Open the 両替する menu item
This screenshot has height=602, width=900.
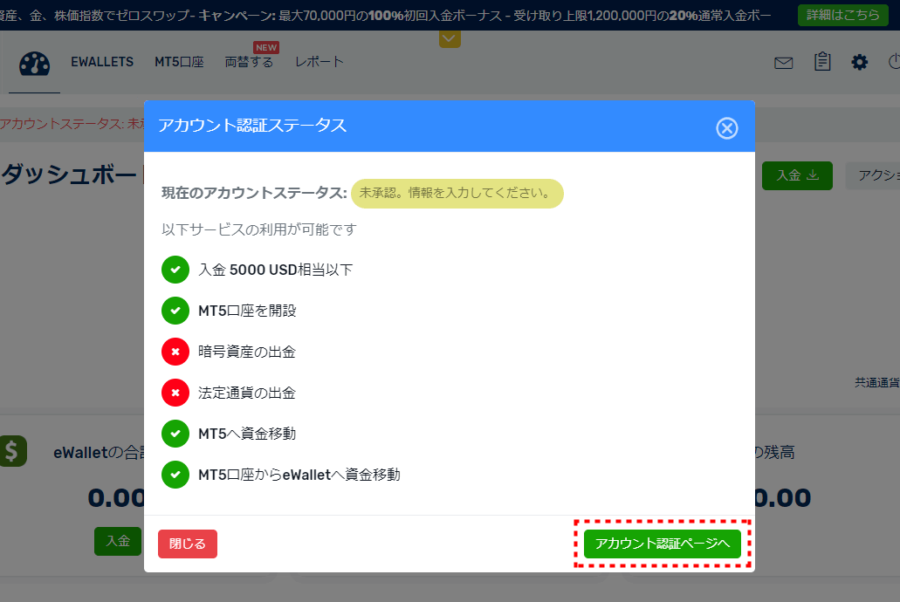point(249,62)
